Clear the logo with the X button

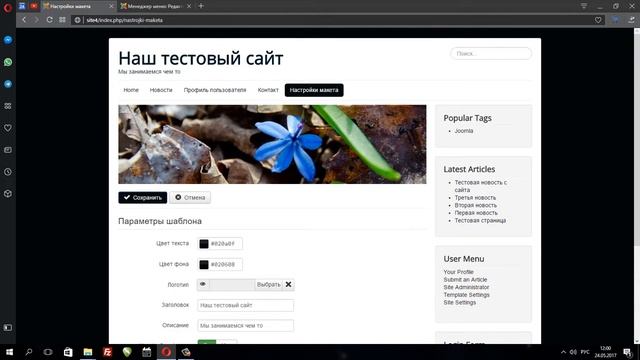pos(288,284)
